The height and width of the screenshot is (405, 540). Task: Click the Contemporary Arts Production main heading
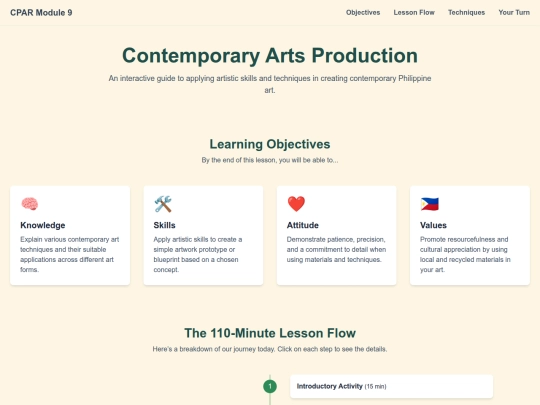click(270, 55)
